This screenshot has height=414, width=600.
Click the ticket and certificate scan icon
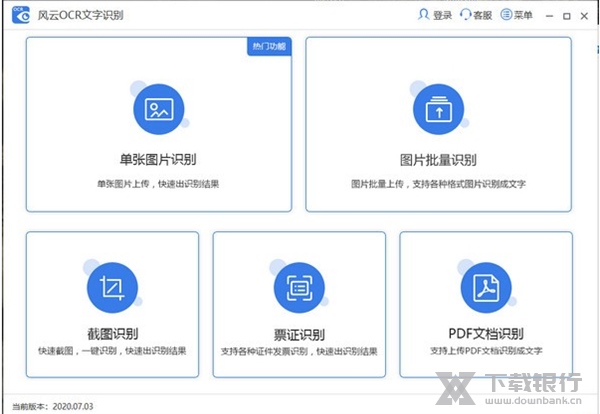299,287
